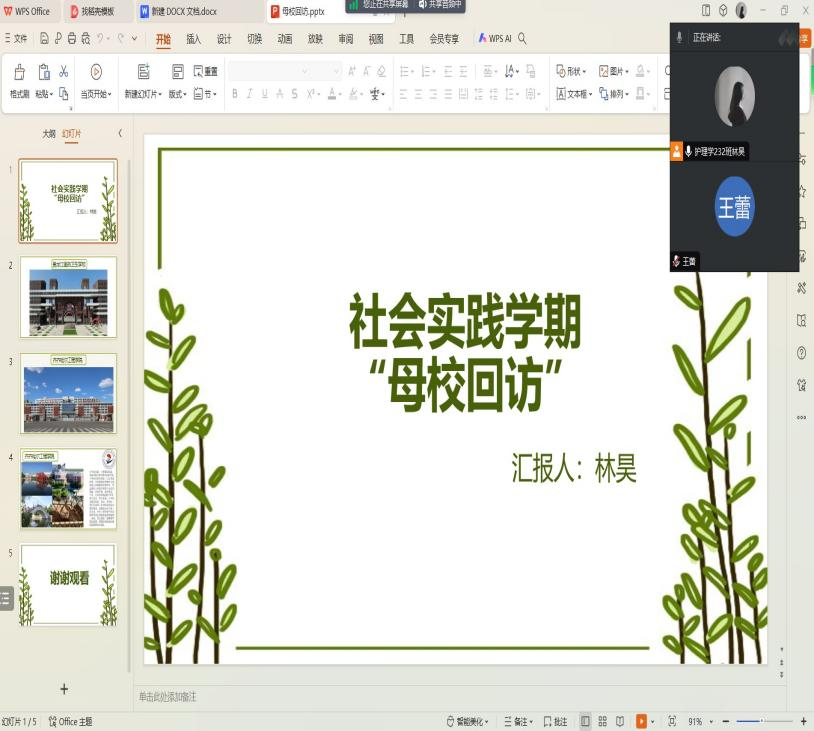Image resolution: width=814 pixels, height=731 pixels.
Task: Click the Cut scissors icon
Action: point(63,72)
